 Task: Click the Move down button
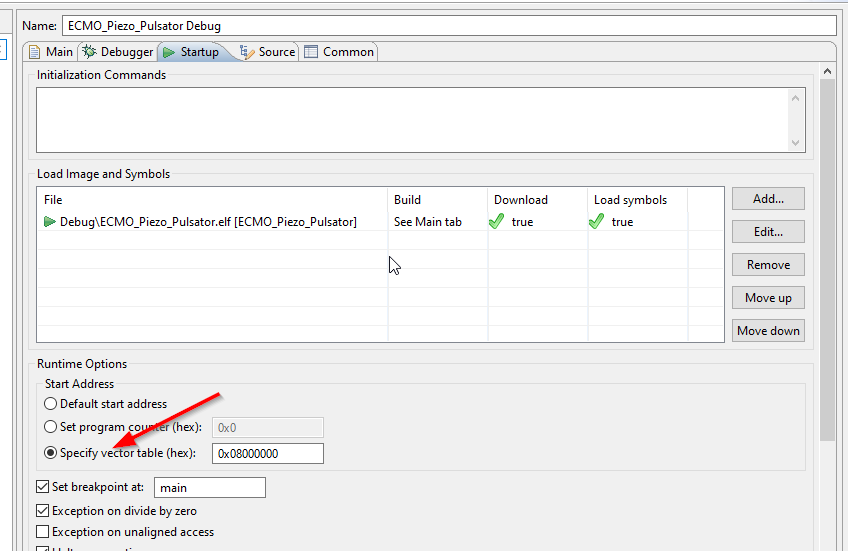coord(768,331)
